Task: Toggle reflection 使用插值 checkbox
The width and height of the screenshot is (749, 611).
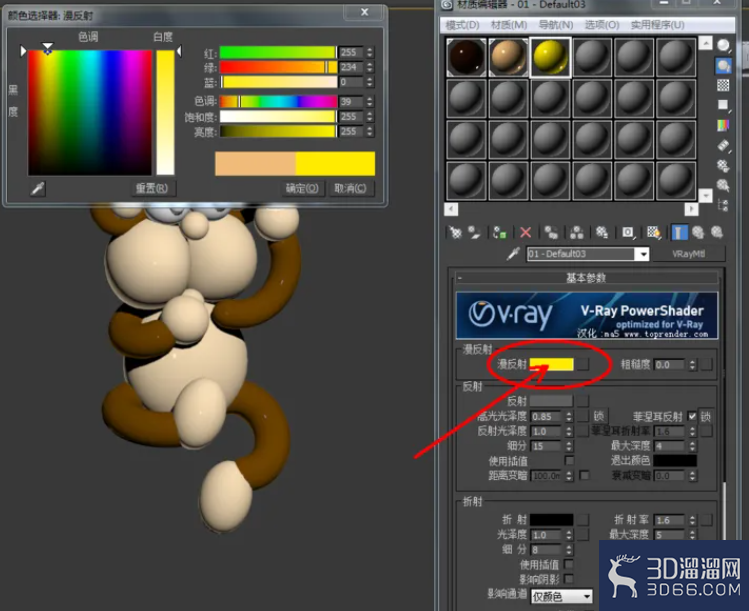Action: 569,461
